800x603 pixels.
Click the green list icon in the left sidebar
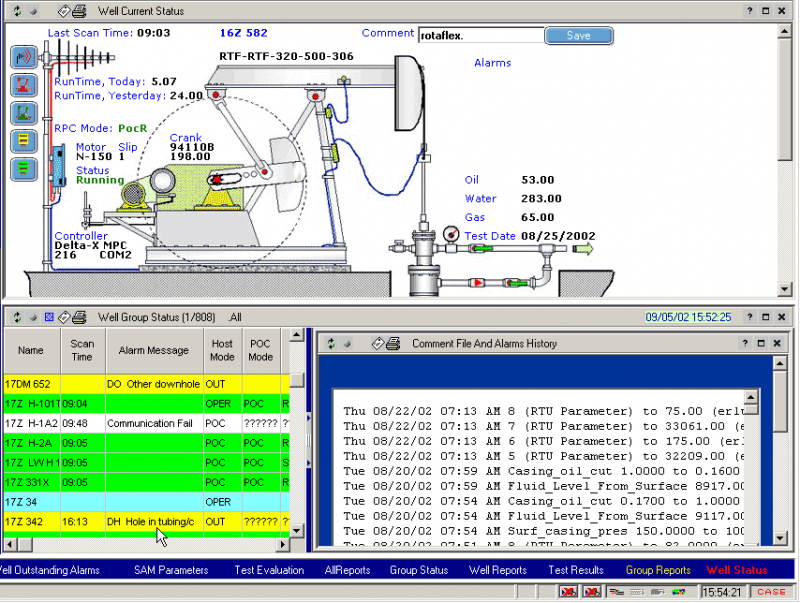point(23,169)
